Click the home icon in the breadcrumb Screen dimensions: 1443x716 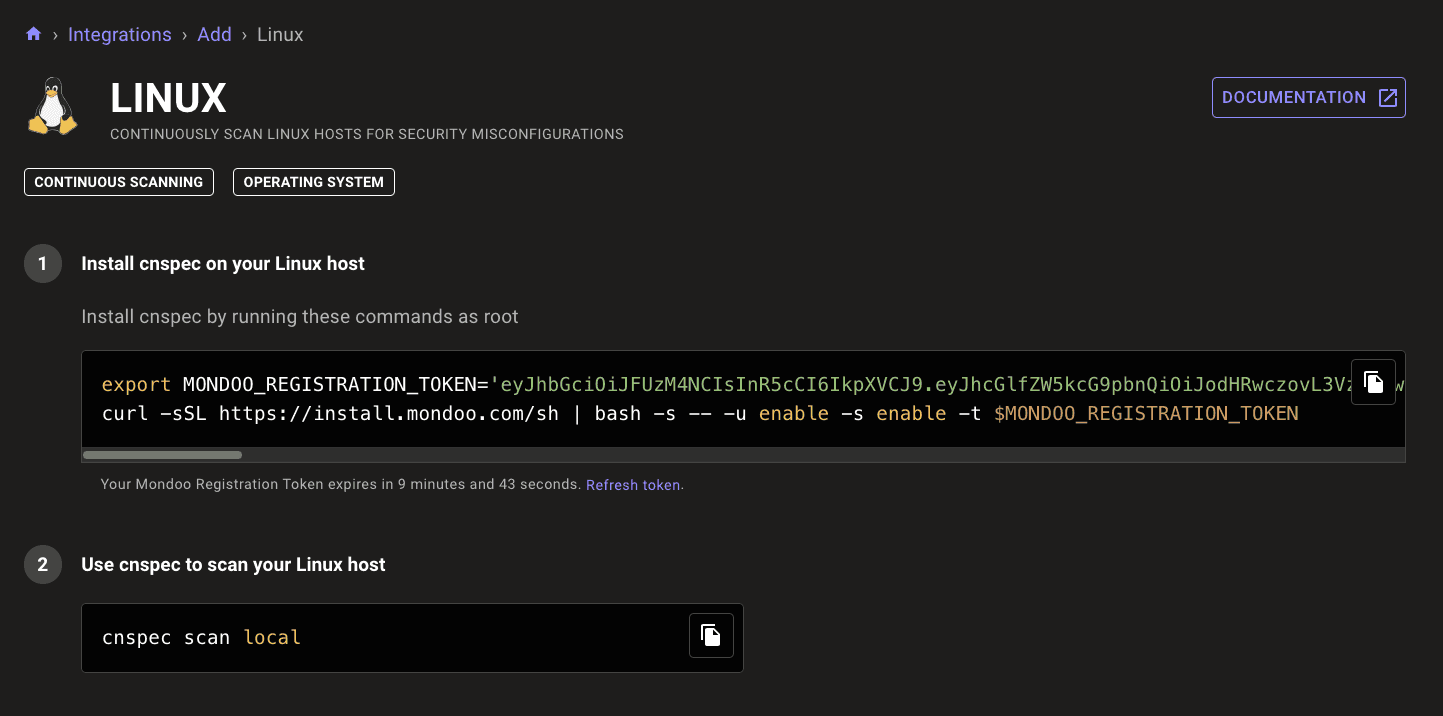click(x=33, y=33)
